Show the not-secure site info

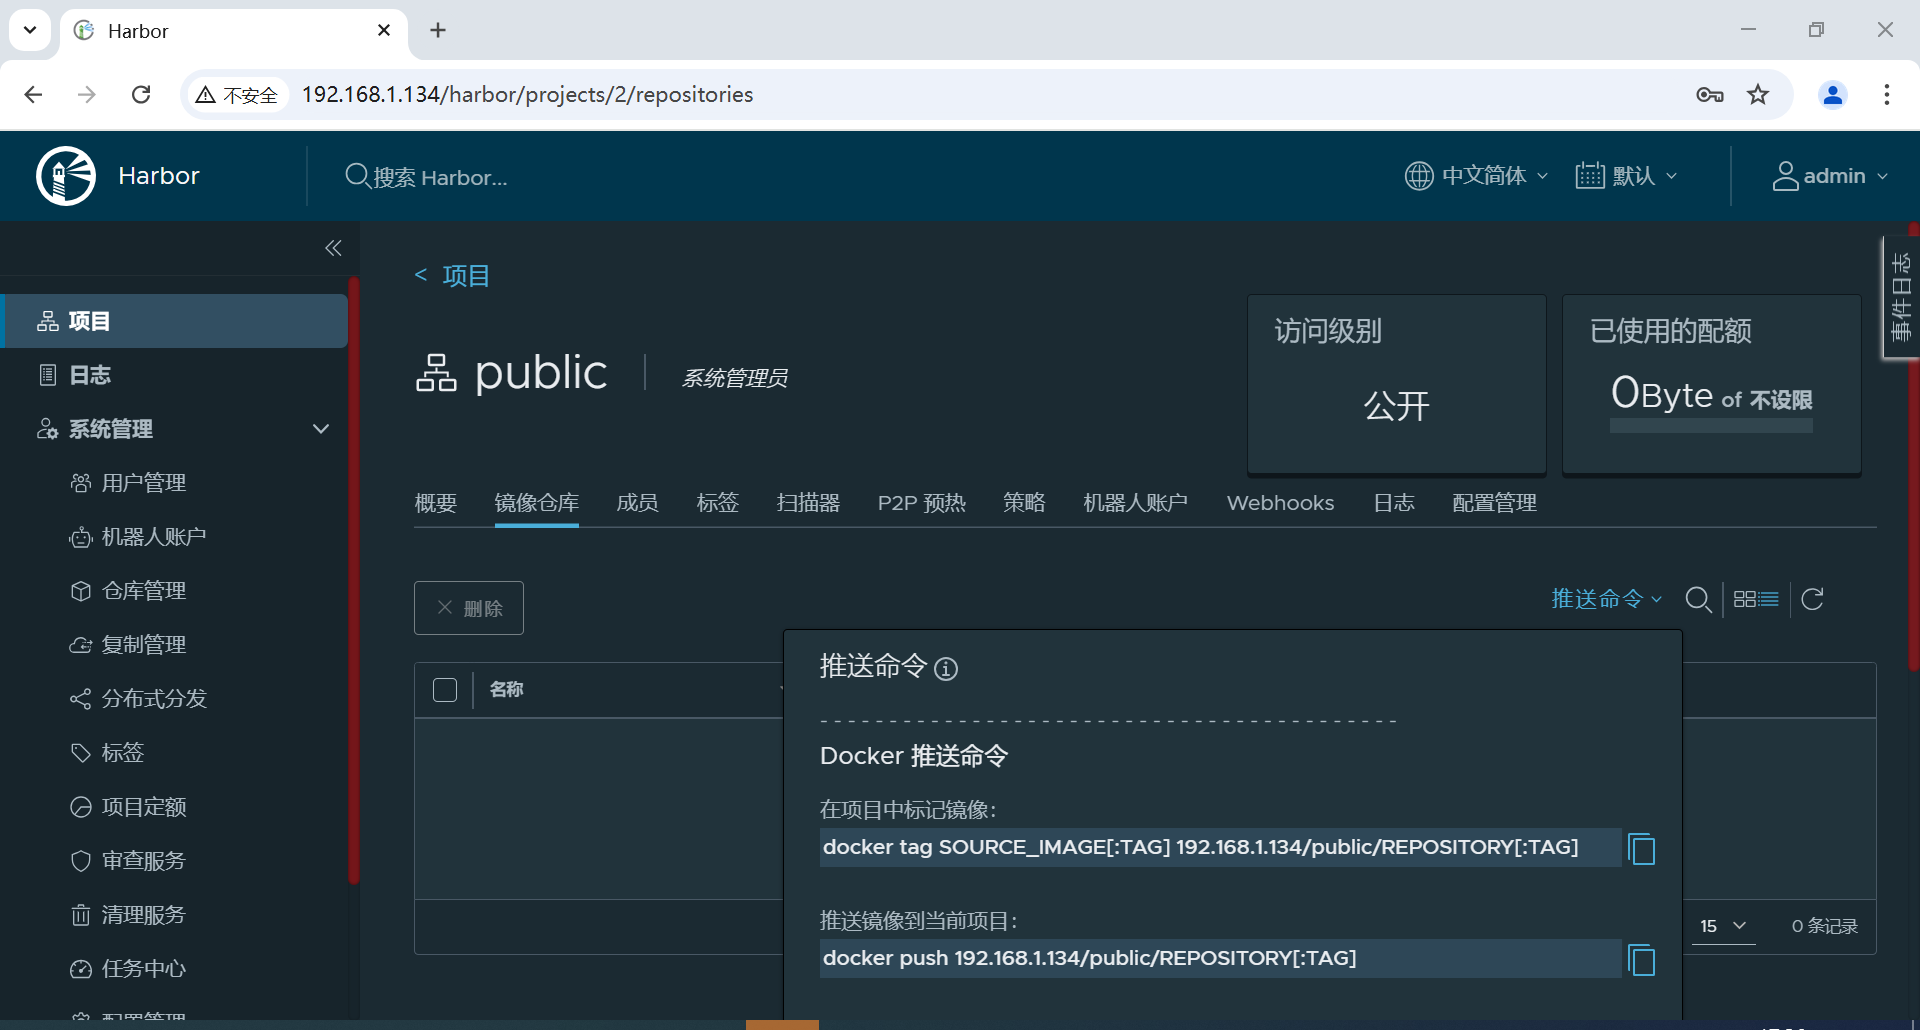(x=237, y=95)
